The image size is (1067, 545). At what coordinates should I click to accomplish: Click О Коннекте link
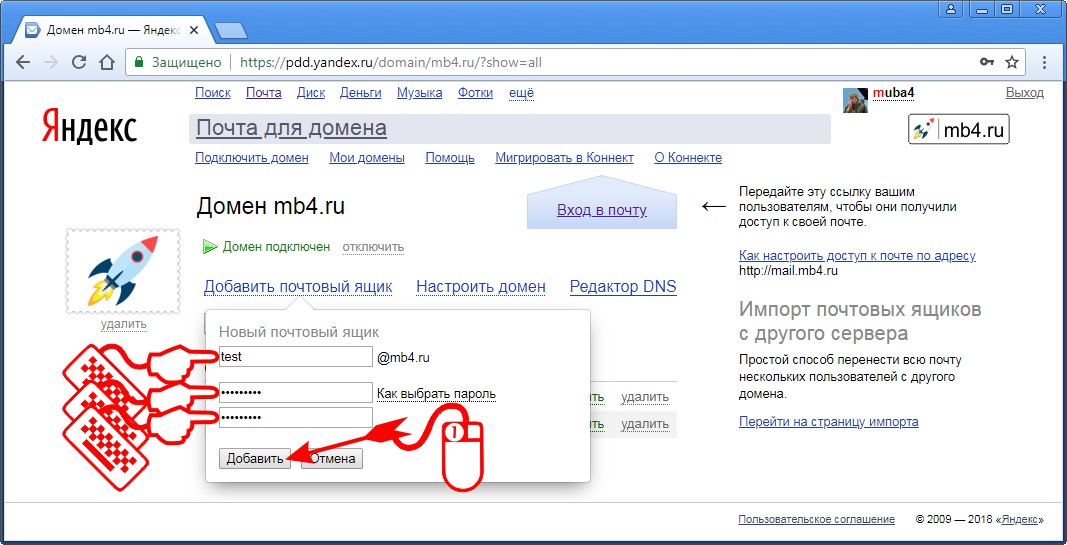[688, 158]
